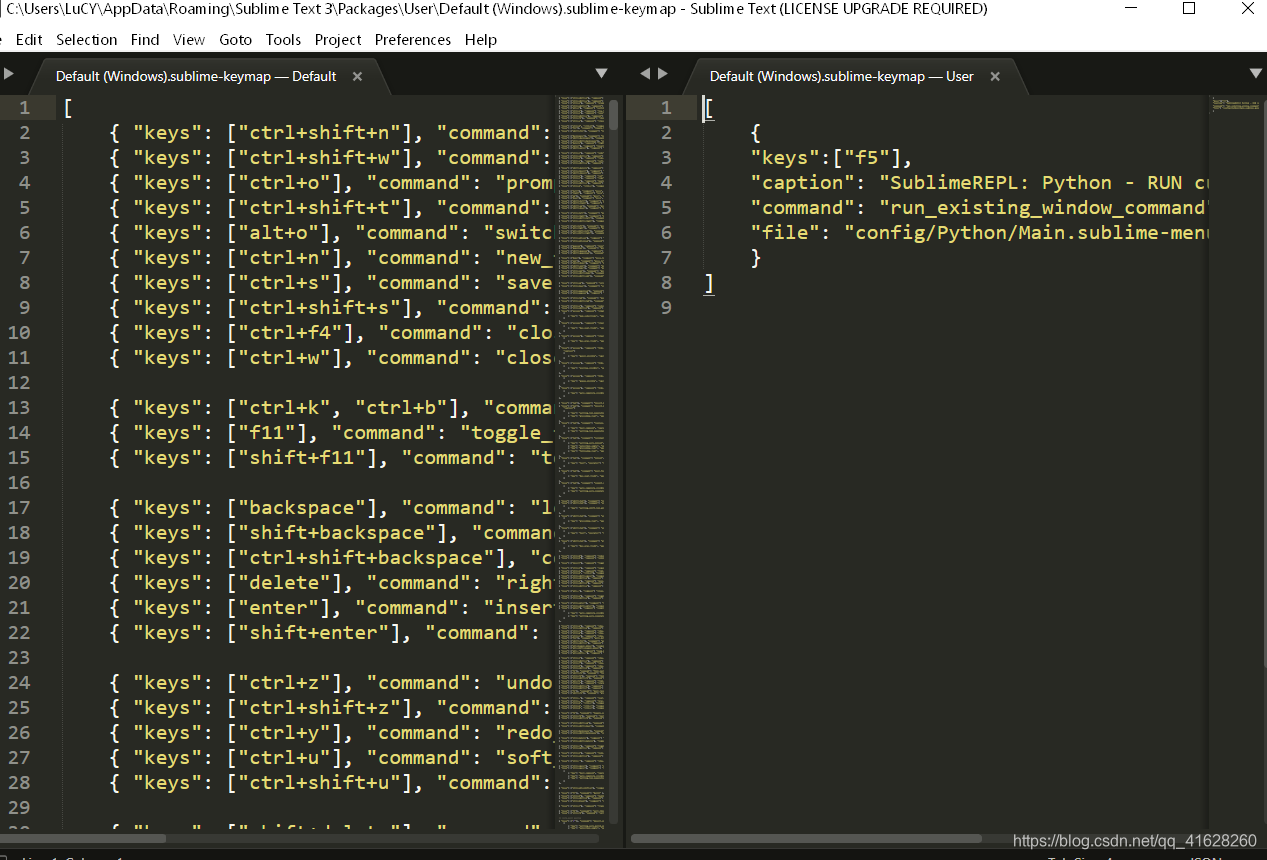Minimize the Sublime Text window

[1133, 9]
